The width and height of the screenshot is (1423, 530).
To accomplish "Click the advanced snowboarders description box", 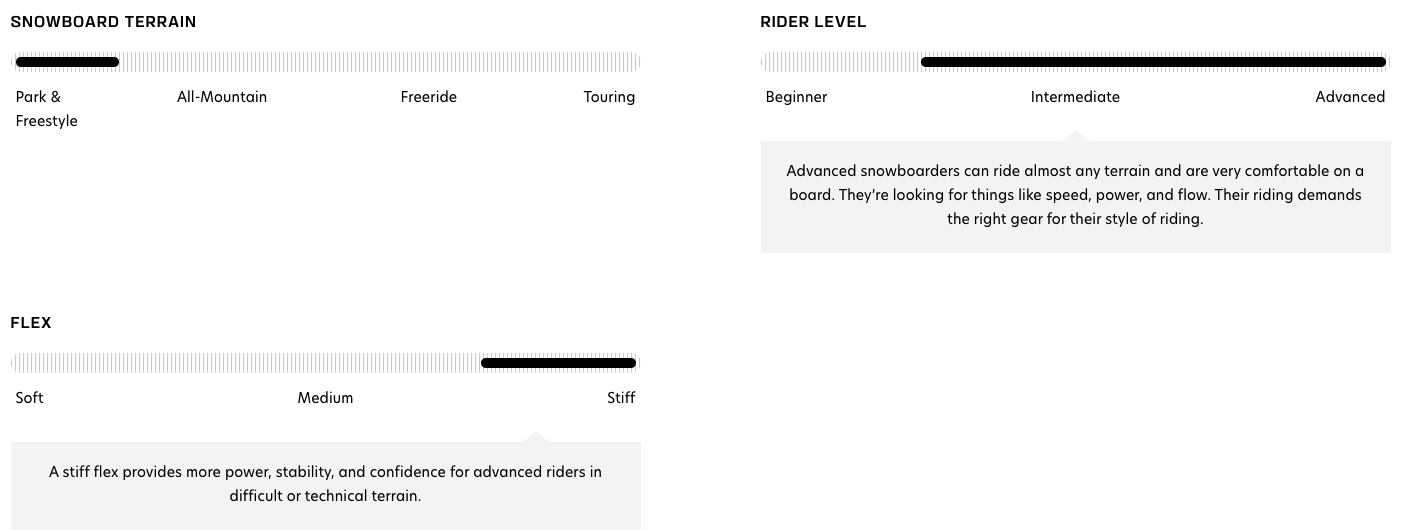I will tap(1075, 196).
